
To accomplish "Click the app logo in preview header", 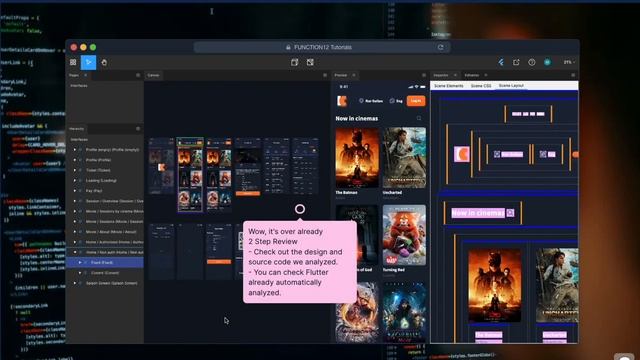I will point(342,101).
